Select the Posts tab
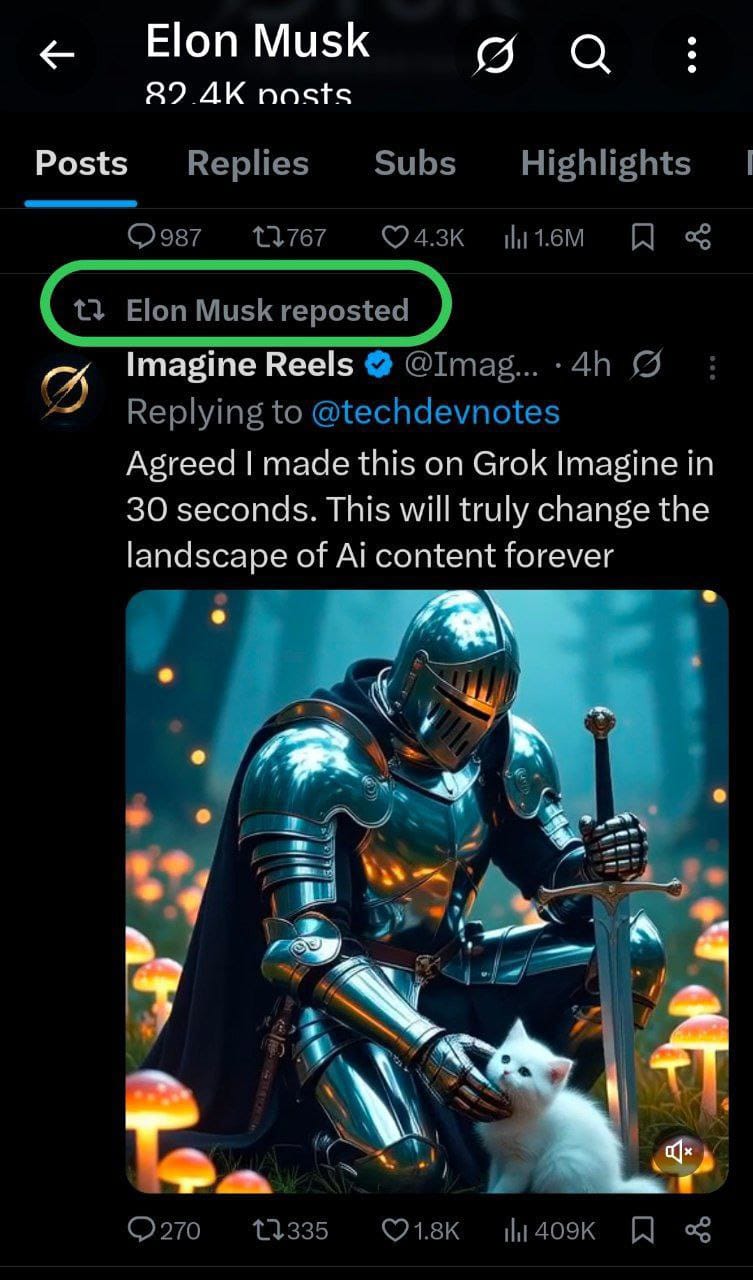 81,163
